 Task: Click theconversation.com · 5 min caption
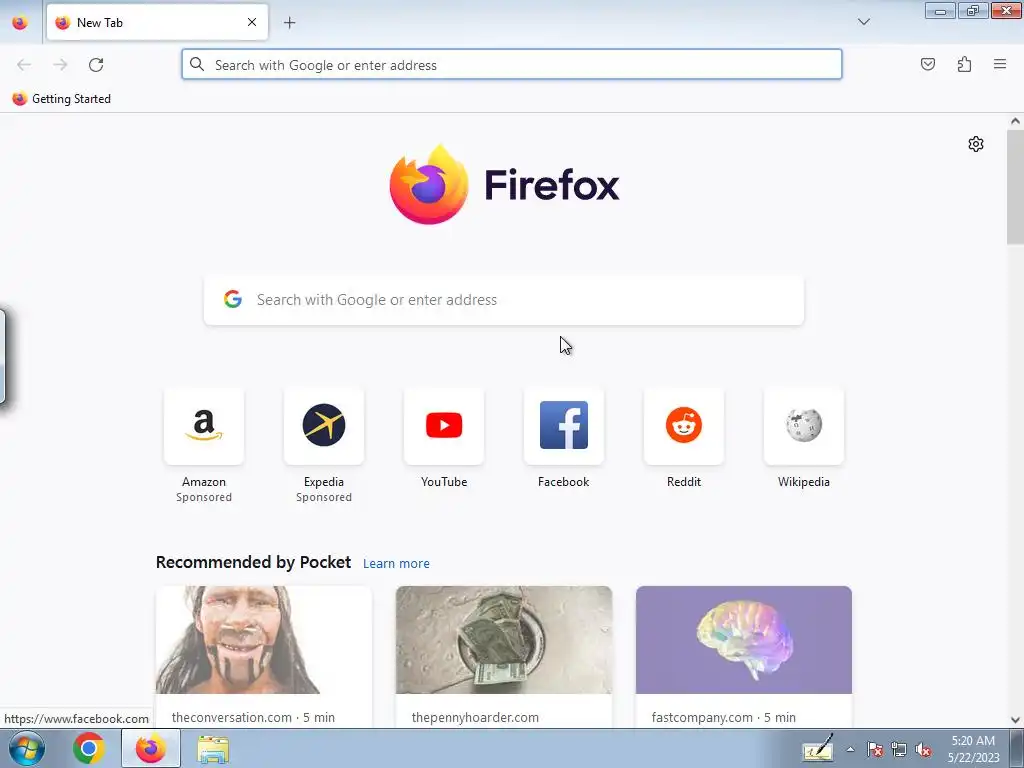tap(253, 717)
